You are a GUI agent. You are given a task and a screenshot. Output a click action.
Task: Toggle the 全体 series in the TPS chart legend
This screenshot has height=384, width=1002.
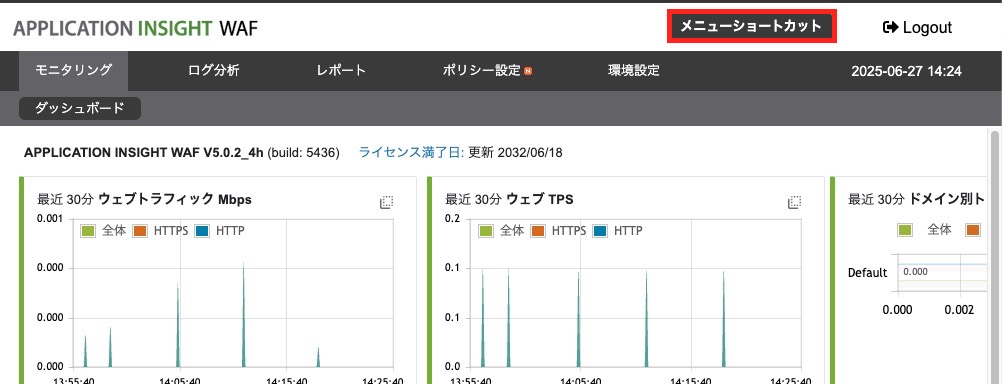click(x=500, y=231)
